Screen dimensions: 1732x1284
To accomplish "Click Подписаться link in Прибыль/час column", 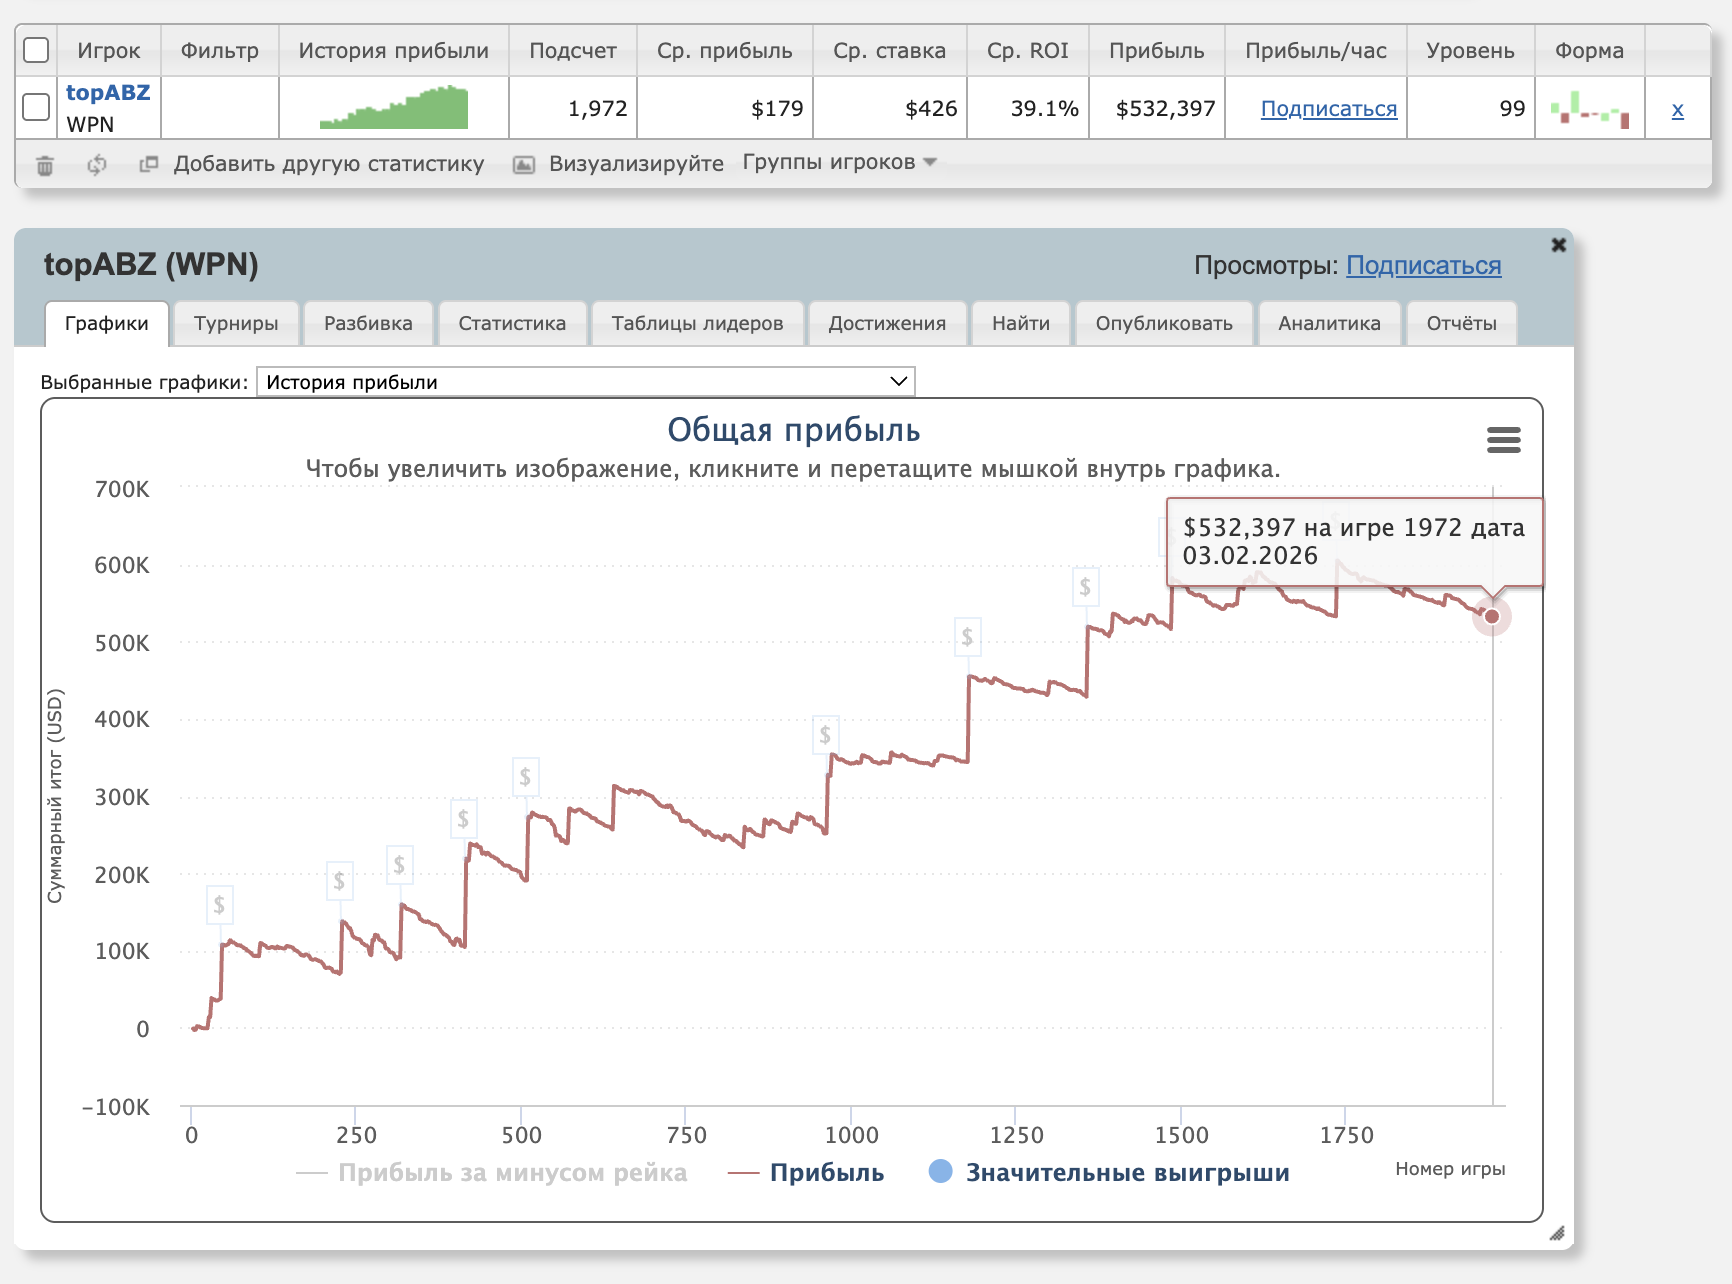I will [1328, 109].
